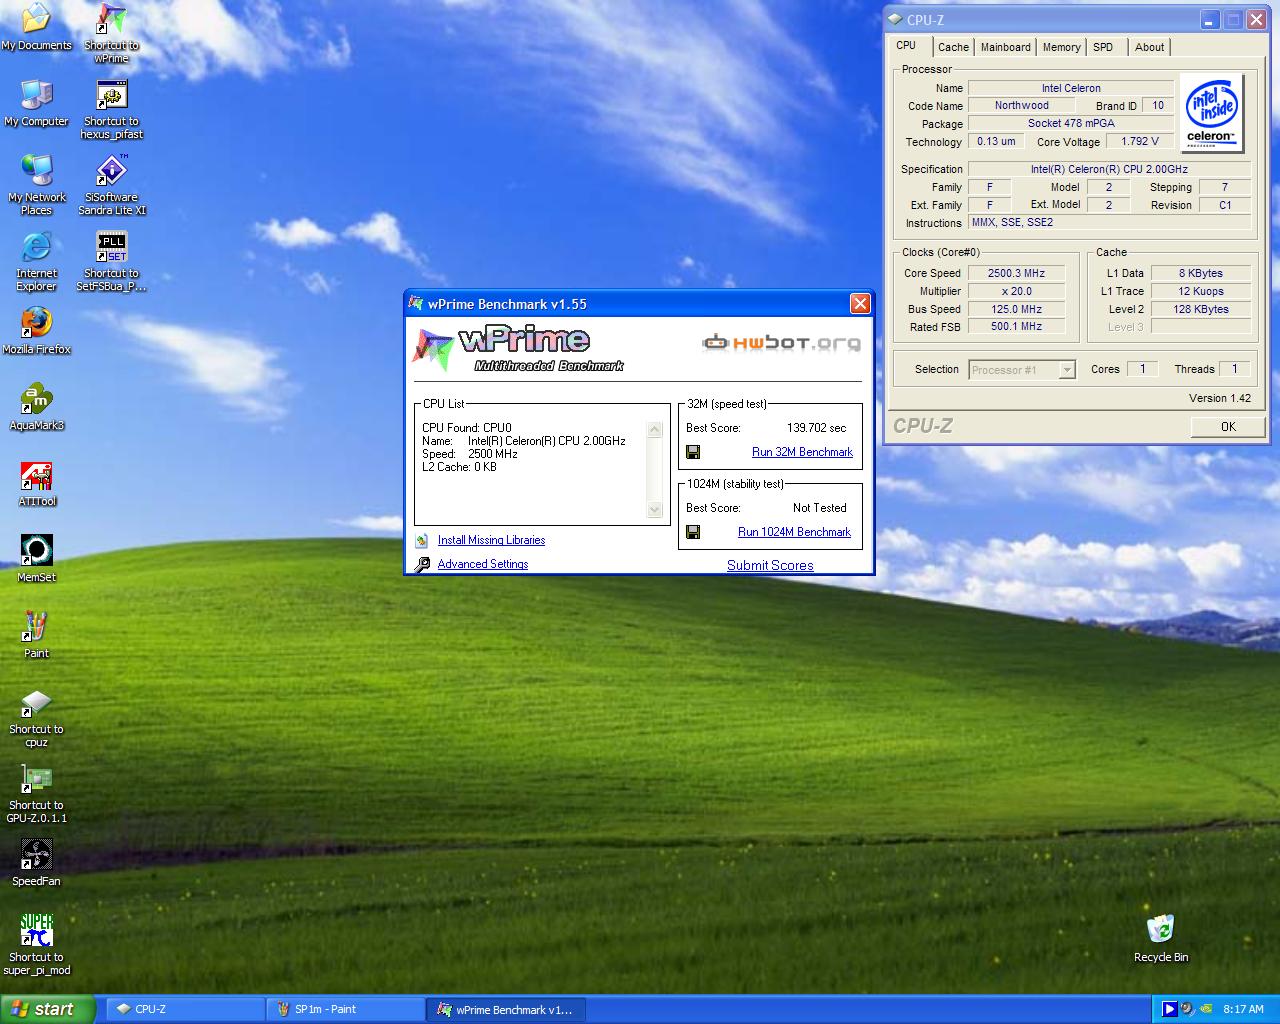The image size is (1280, 1024).
Task: Click the Intel Inside Celeron logo
Action: click(x=1212, y=113)
